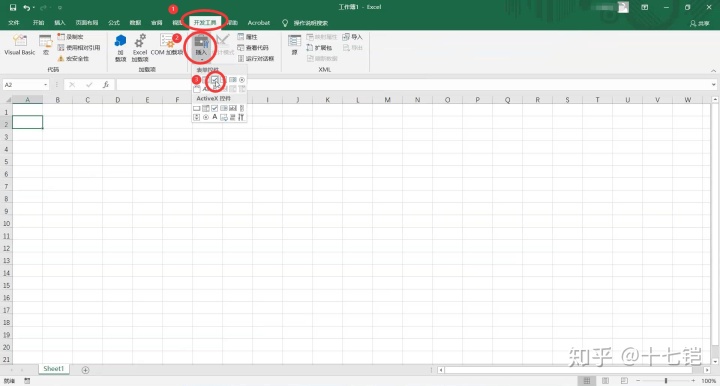The image size is (720, 386).
Task: Switch to Page Layout view
Action: (x=605, y=381)
